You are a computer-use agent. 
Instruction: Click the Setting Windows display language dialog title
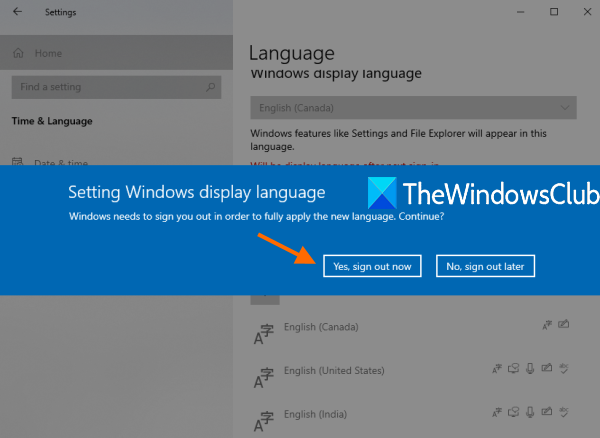[x=197, y=192]
